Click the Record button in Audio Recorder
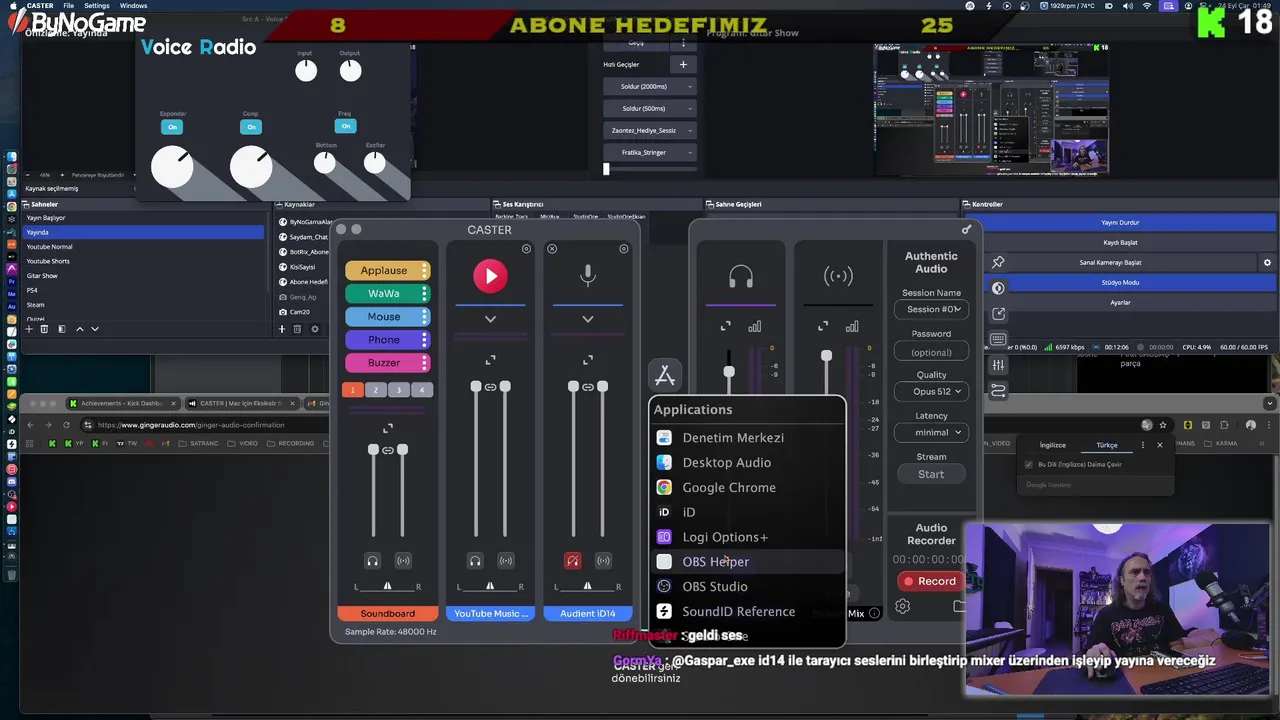Viewport: 1280px width, 720px height. pos(930,581)
